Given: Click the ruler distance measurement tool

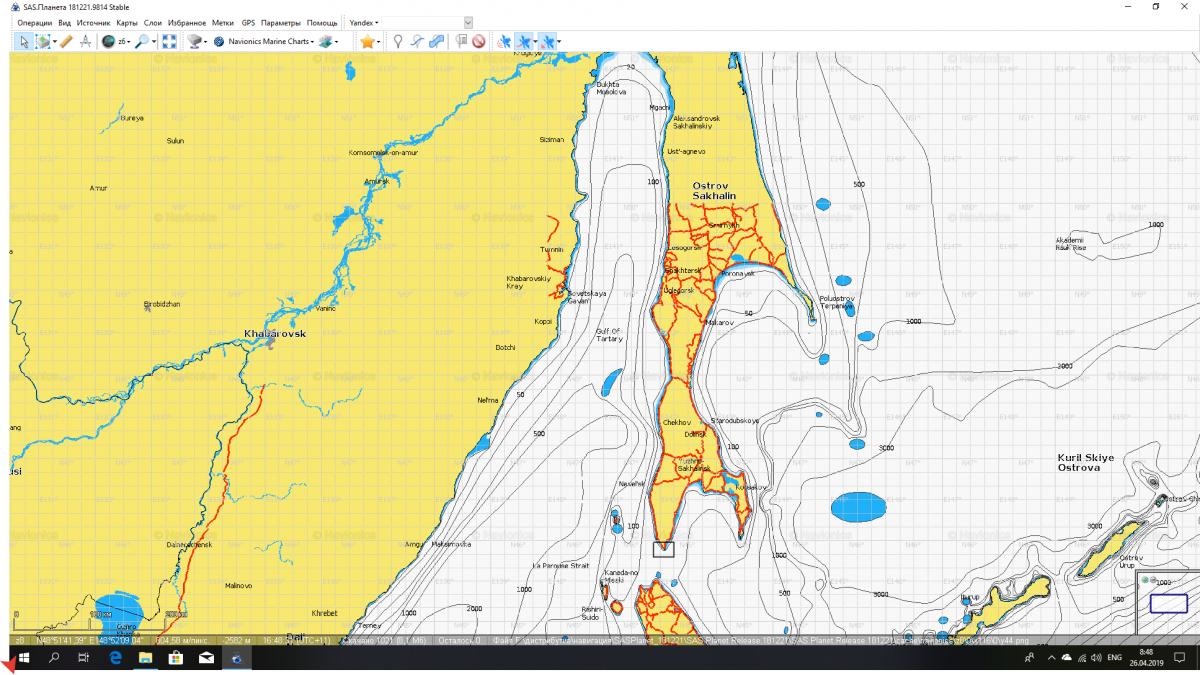Looking at the screenshot, I should coord(66,41).
